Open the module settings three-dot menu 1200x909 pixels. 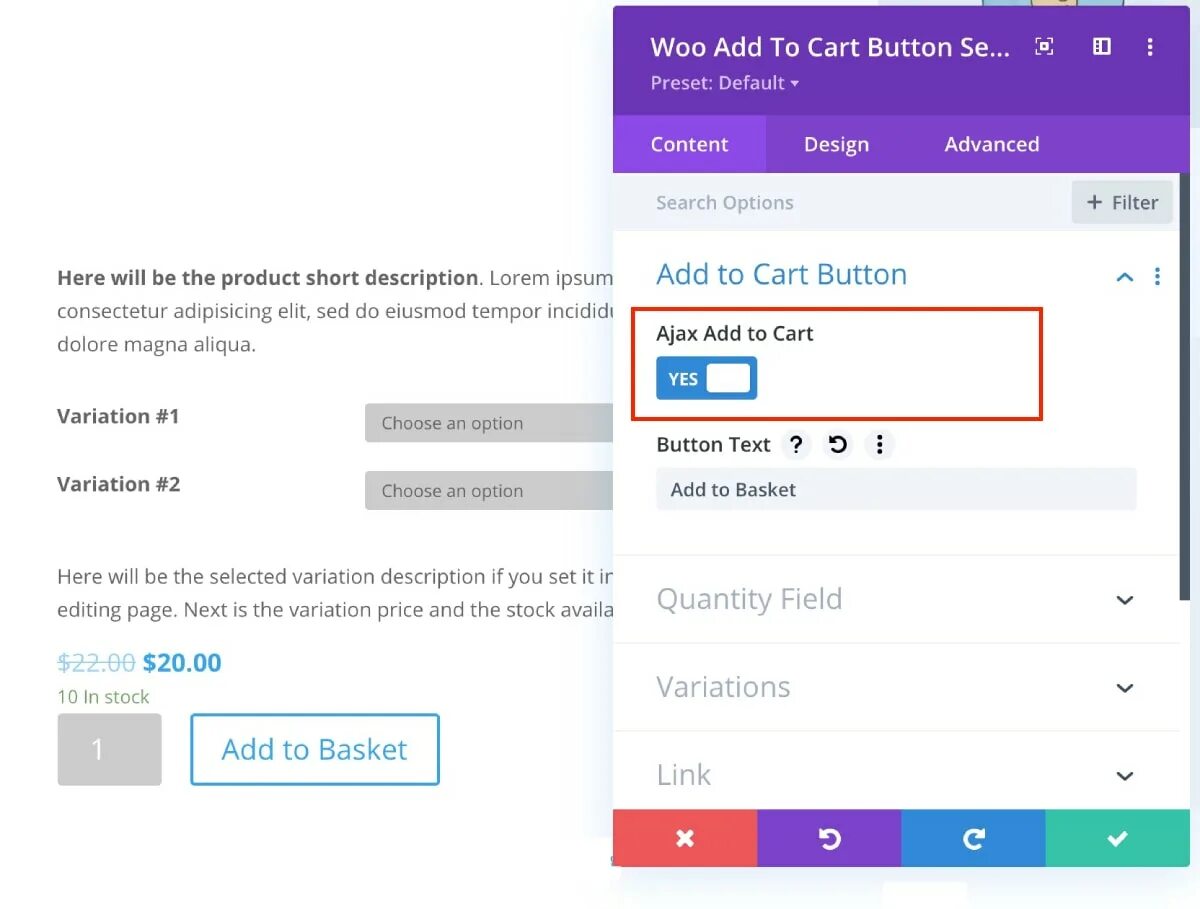click(x=1150, y=47)
